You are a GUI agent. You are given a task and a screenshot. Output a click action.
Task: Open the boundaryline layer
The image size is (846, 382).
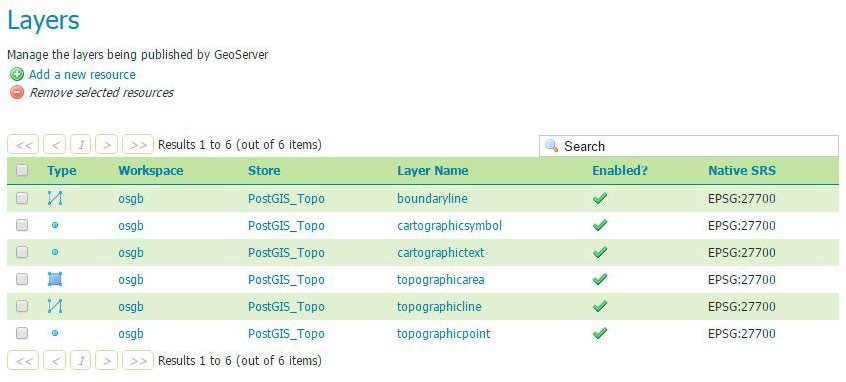(x=432, y=199)
